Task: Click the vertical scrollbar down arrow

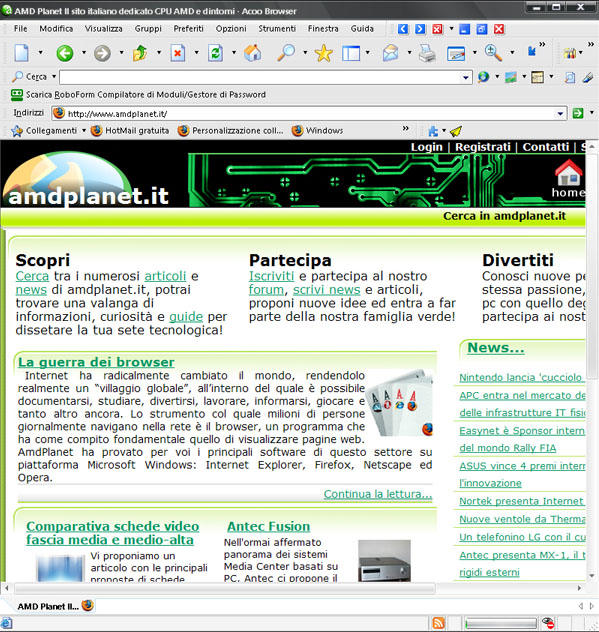Action: 592,576
